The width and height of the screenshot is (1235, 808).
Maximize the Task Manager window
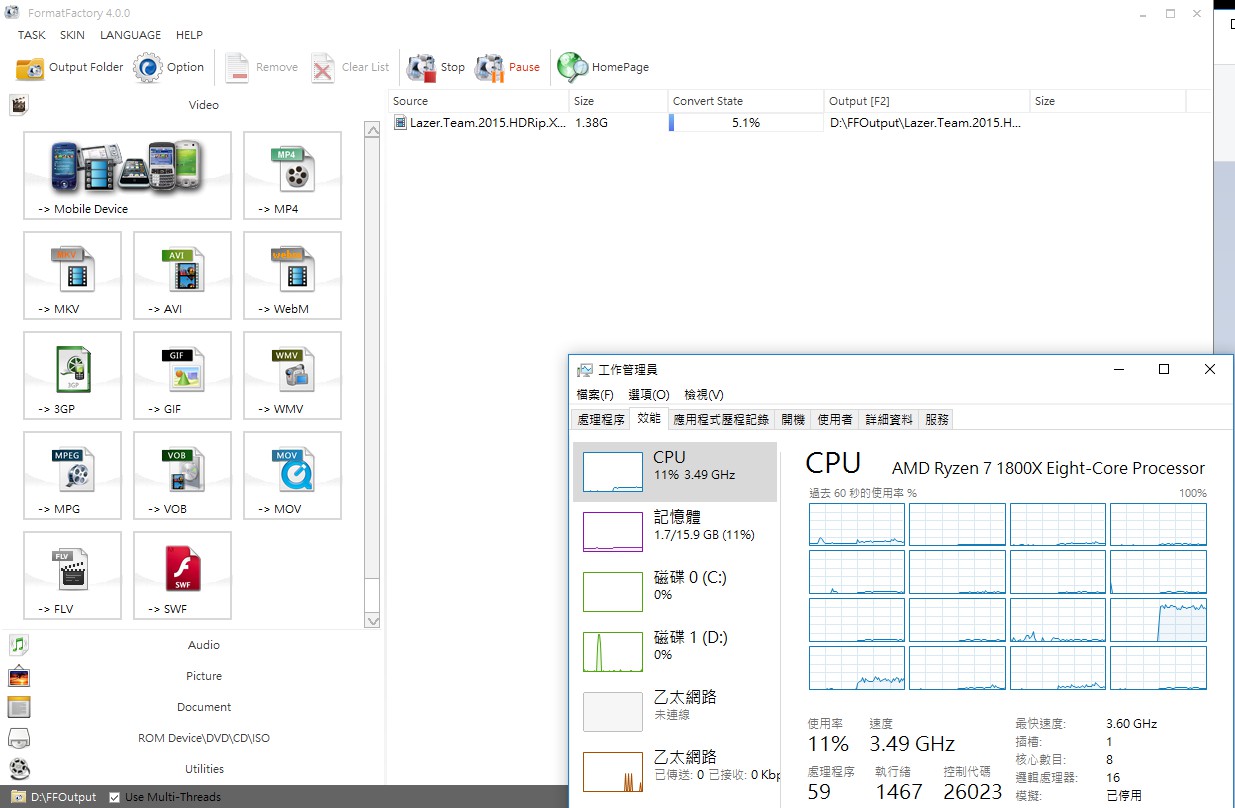click(x=1164, y=369)
